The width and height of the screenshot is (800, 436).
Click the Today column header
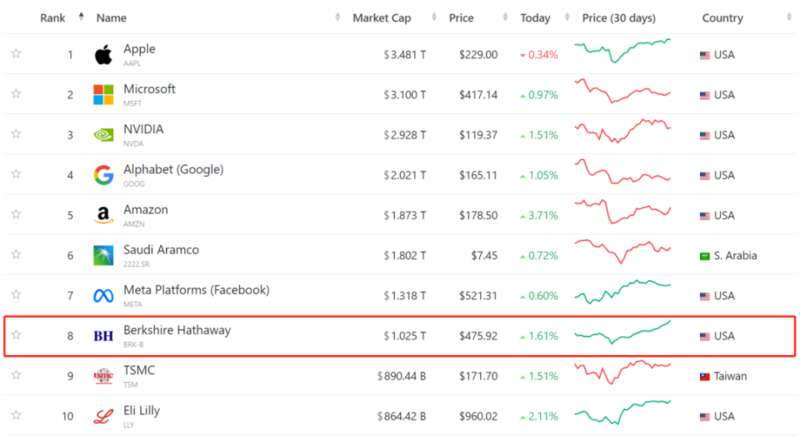(x=535, y=18)
